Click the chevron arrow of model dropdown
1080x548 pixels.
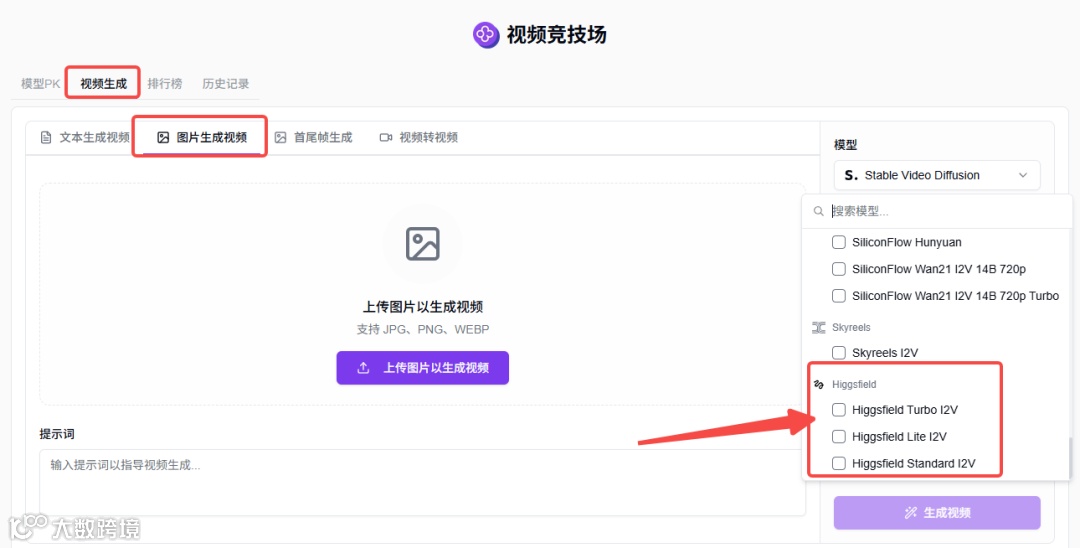click(1023, 176)
